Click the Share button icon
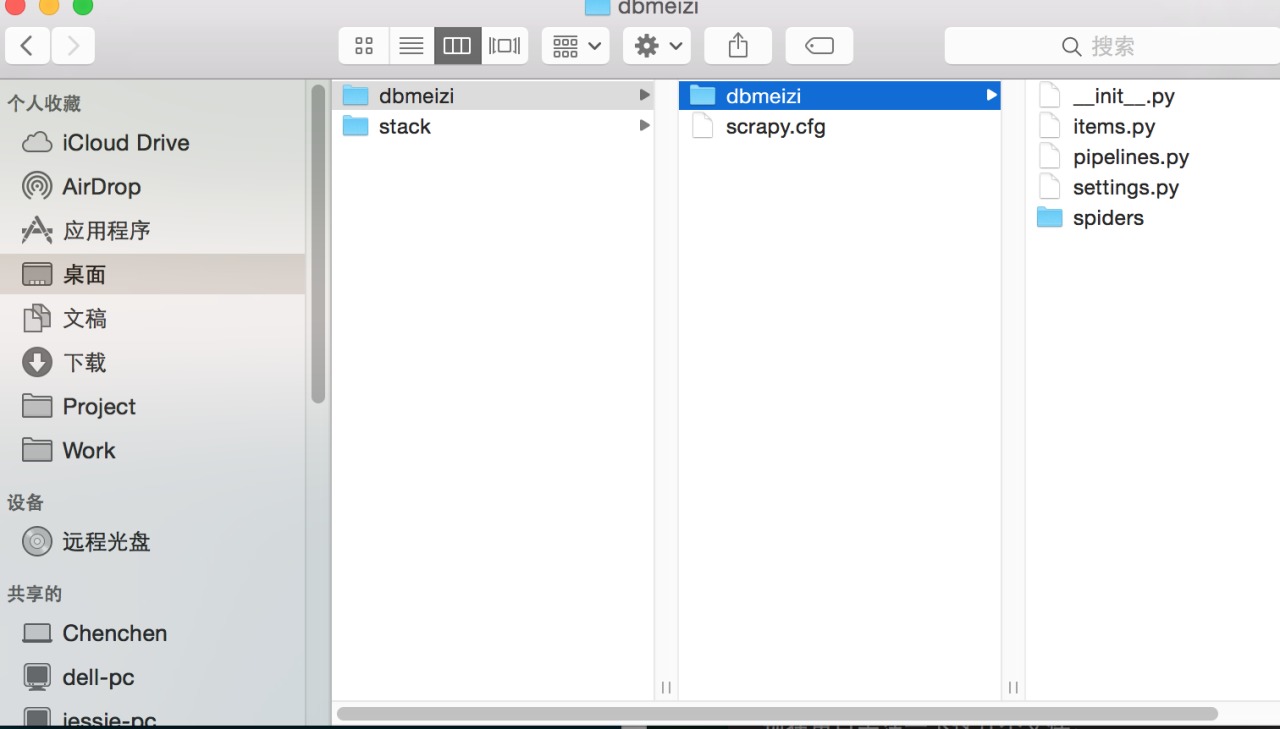 [x=738, y=46]
